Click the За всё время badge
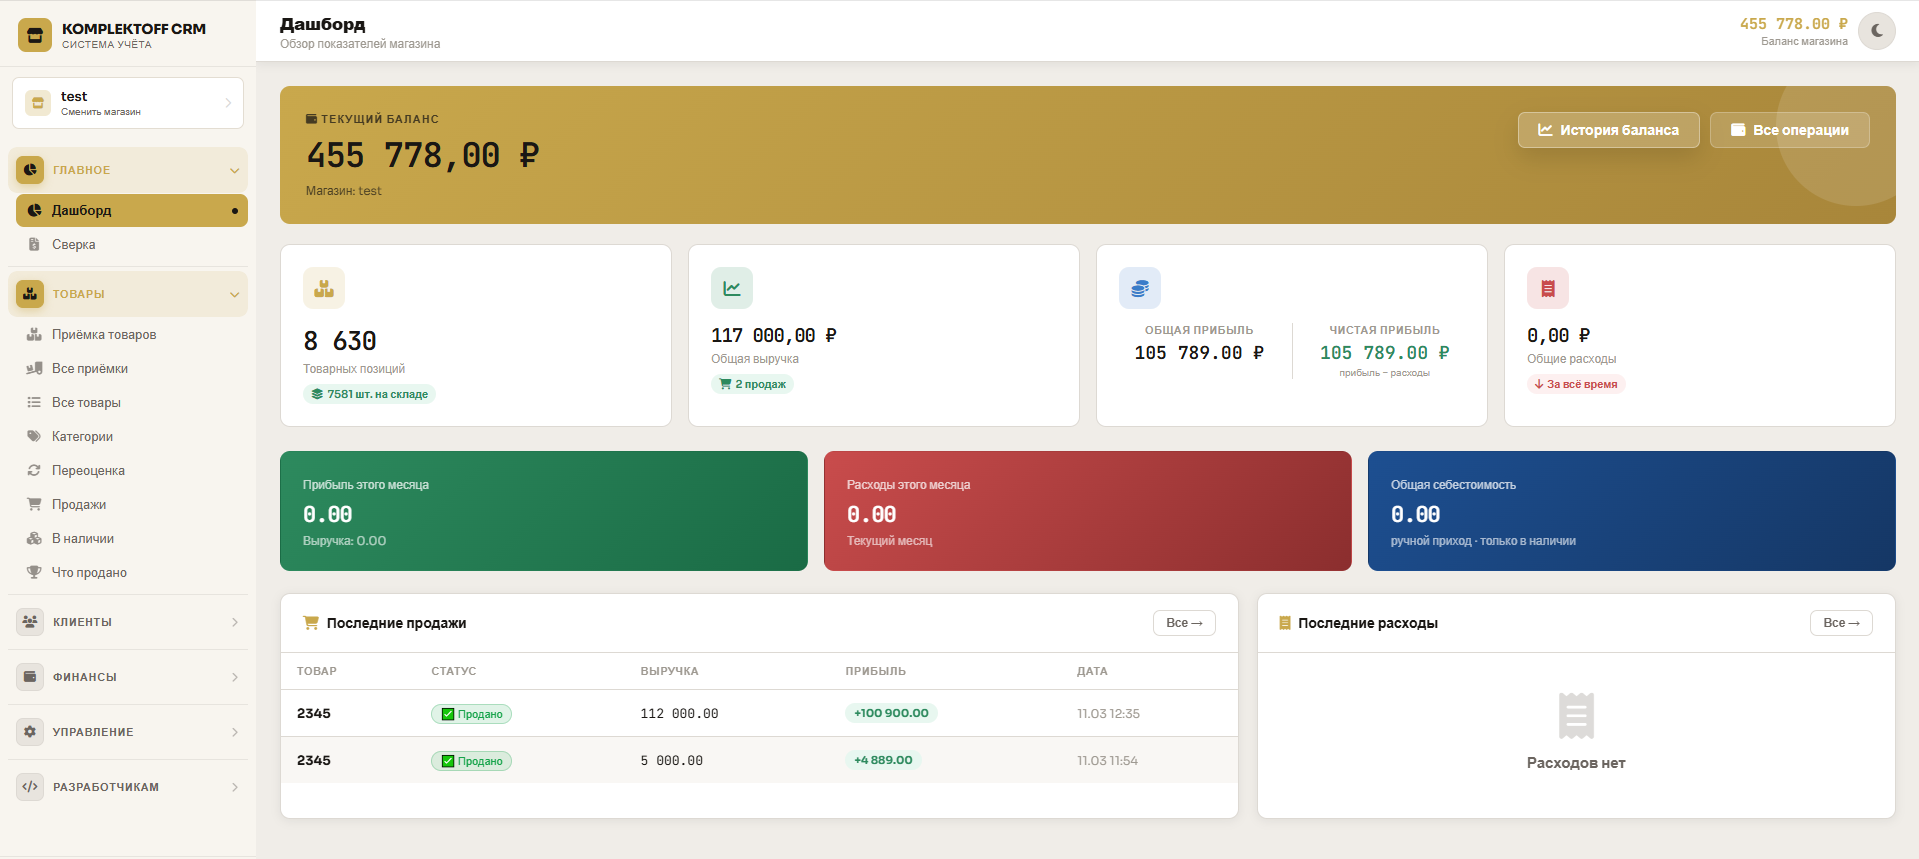This screenshot has height=859, width=1919. pyautogui.click(x=1575, y=384)
